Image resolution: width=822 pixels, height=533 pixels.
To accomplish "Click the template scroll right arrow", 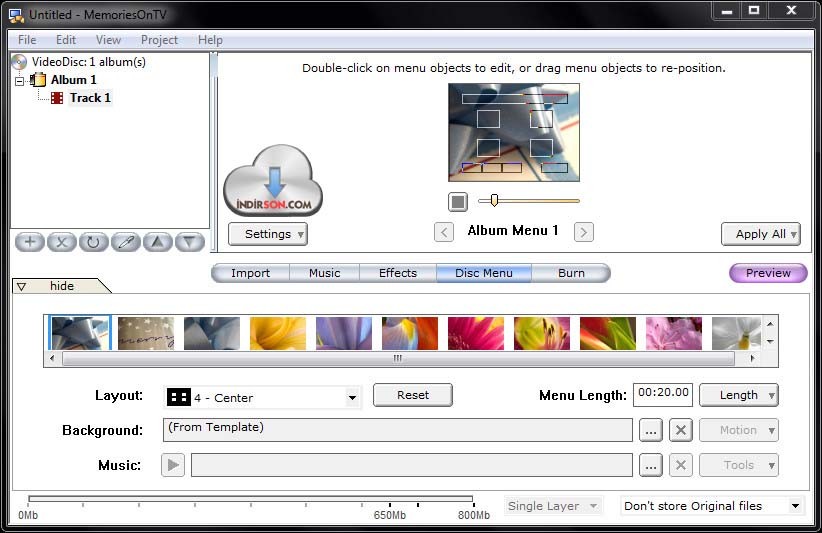I will tap(752, 359).
